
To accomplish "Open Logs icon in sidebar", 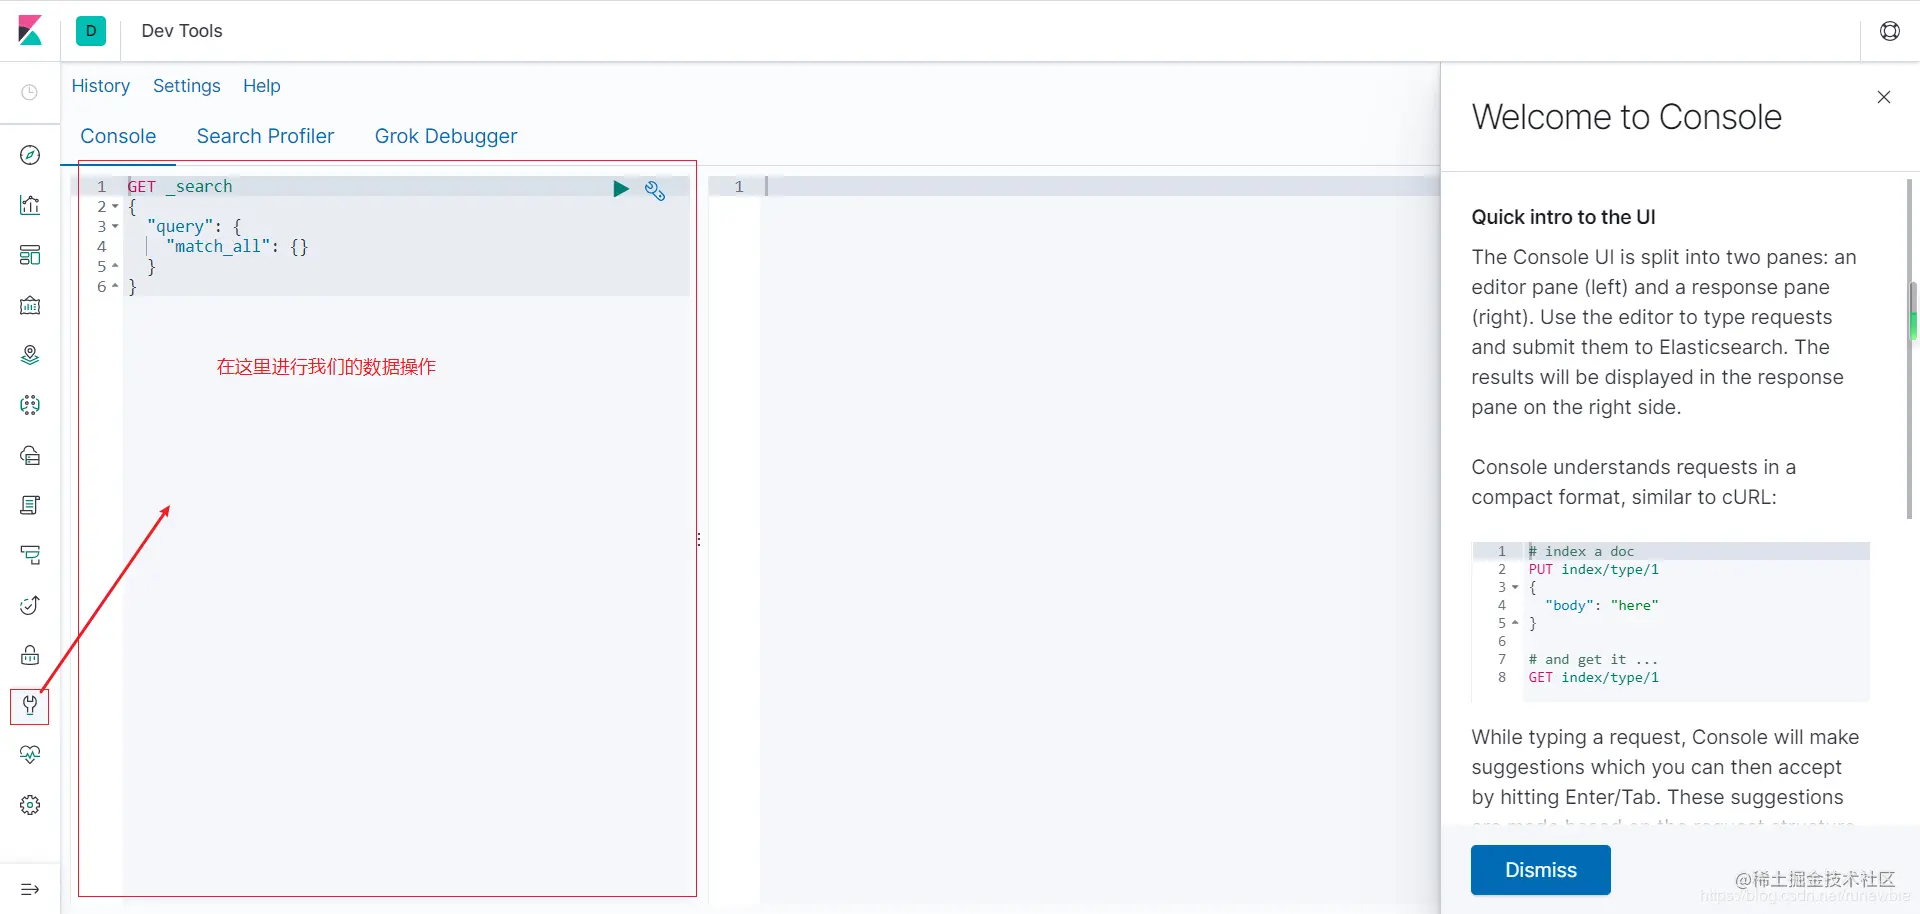I will click(x=30, y=505).
